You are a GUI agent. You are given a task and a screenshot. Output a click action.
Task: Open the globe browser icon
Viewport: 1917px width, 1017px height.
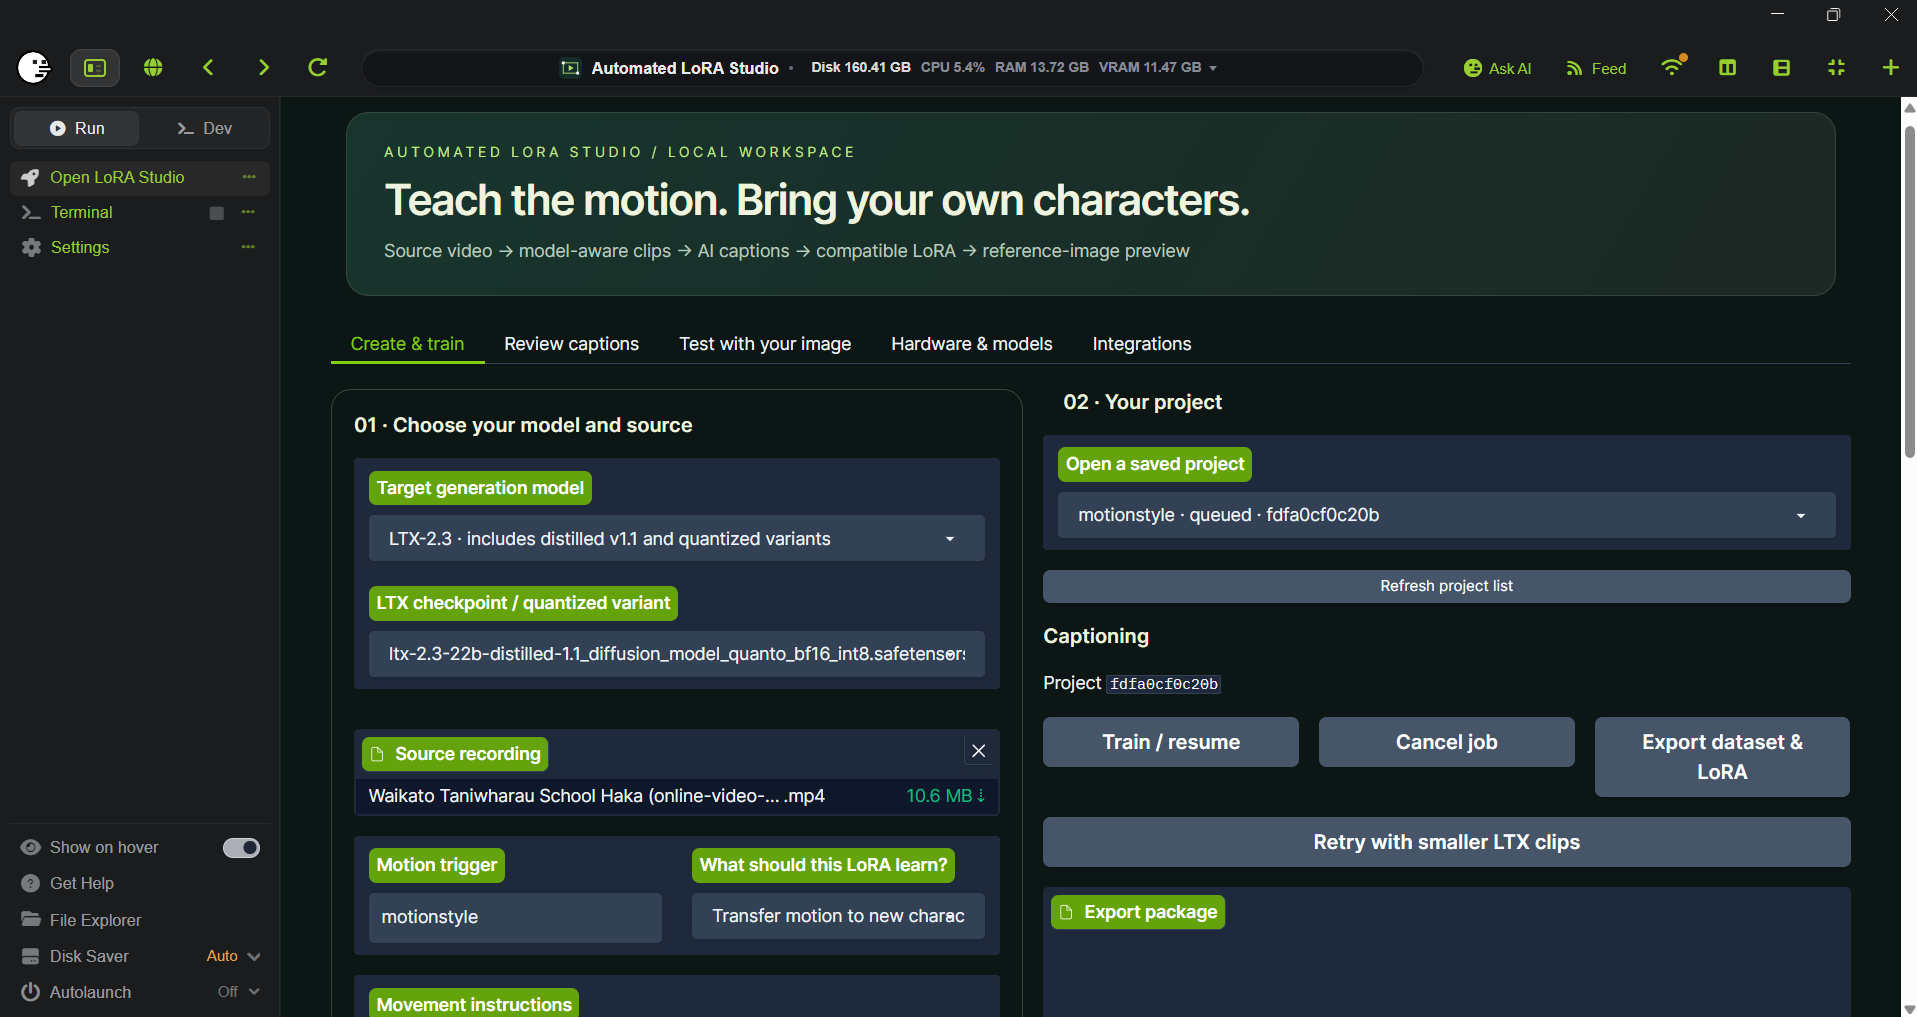[153, 68]
